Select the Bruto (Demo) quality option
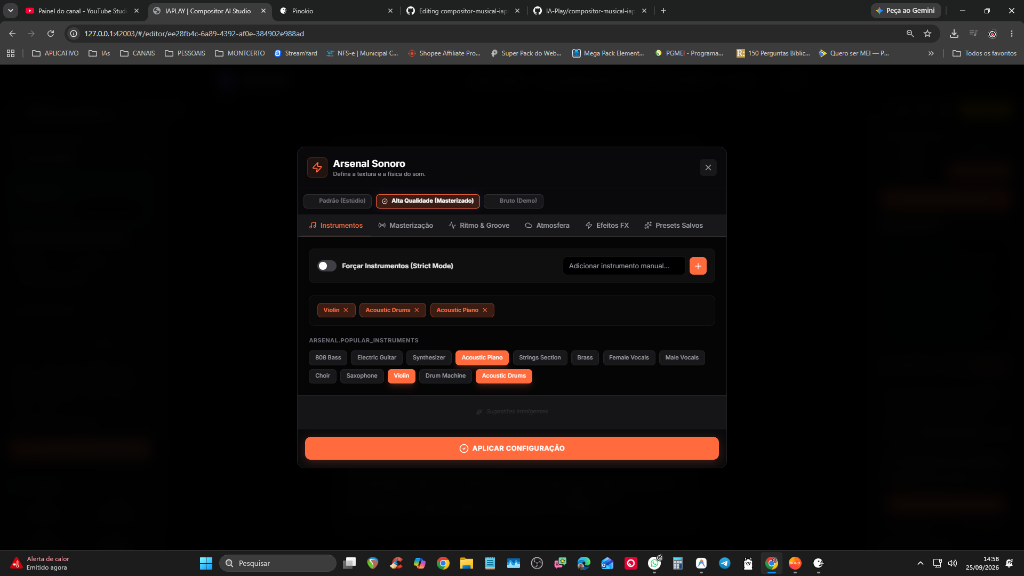 click(514, 201)
